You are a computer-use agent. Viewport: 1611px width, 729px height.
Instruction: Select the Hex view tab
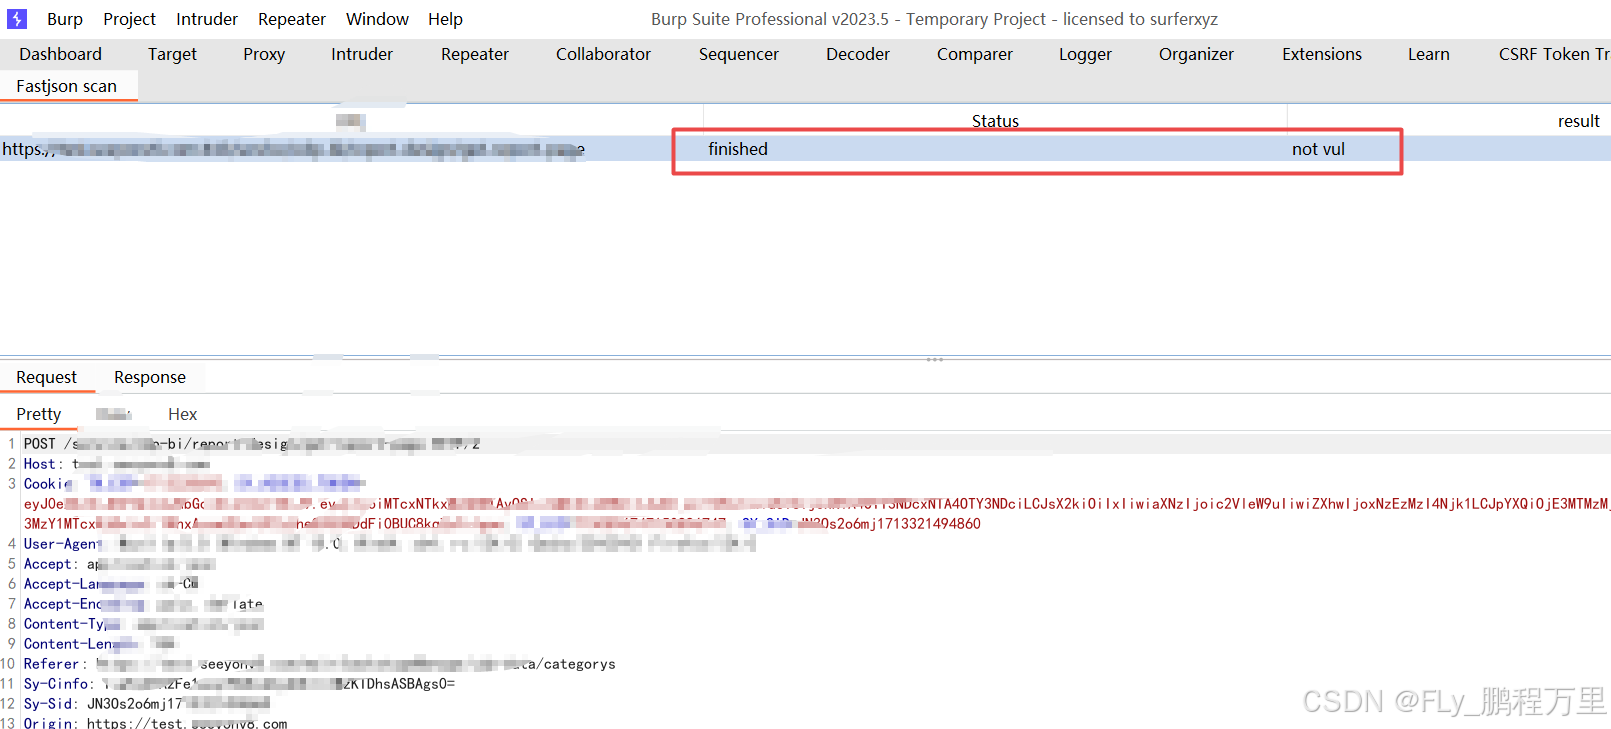tap(182, 414)
